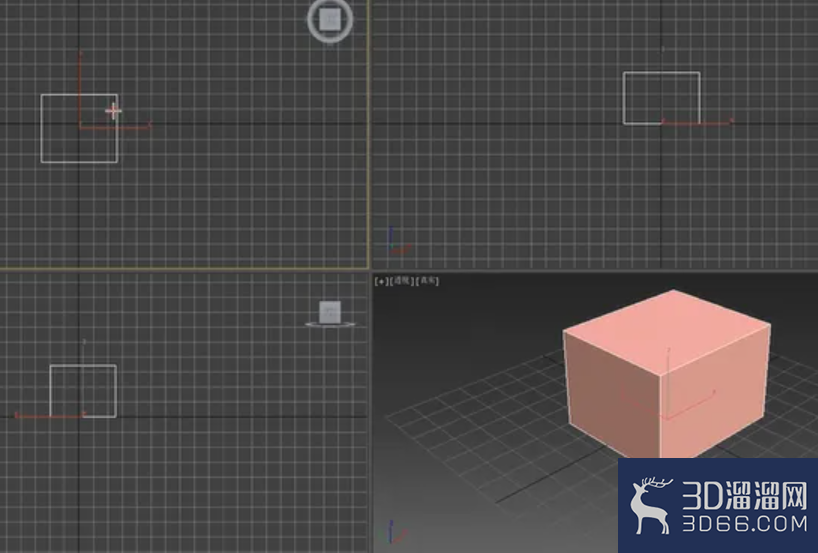Open the [+] general viewport menu

[x=381, y=281]
